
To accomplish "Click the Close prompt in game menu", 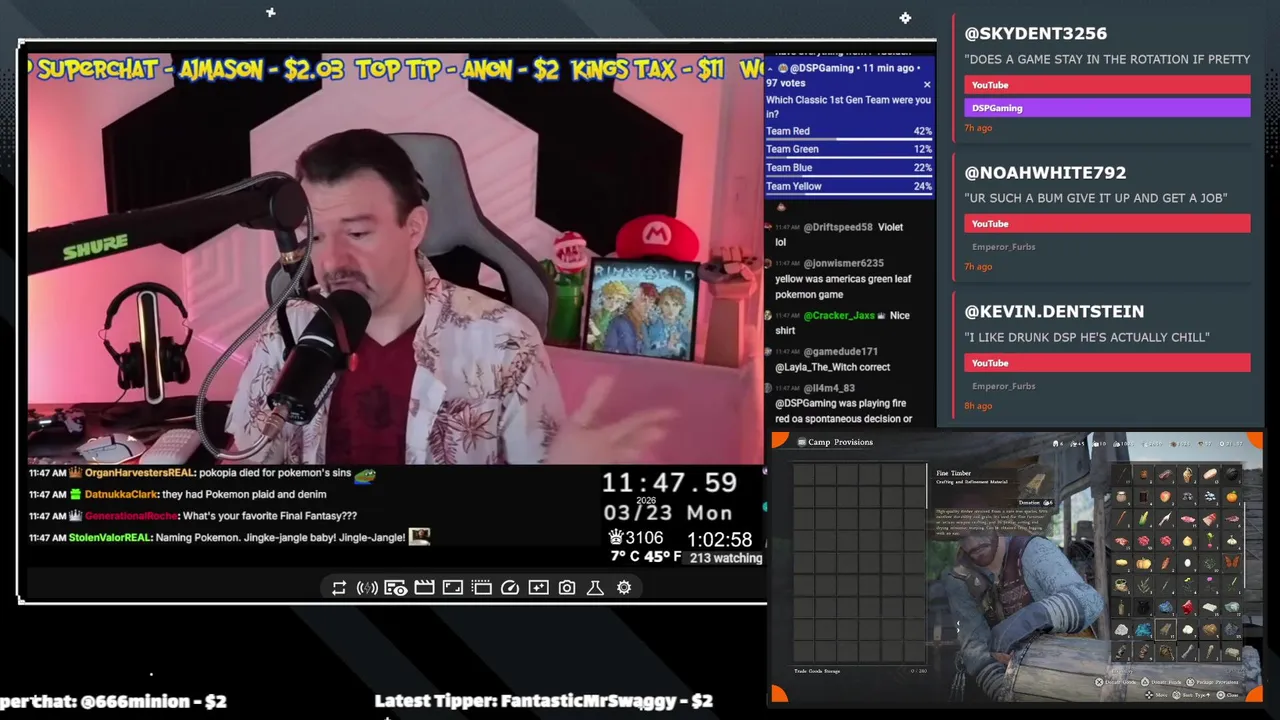I will pos(1227,695).
